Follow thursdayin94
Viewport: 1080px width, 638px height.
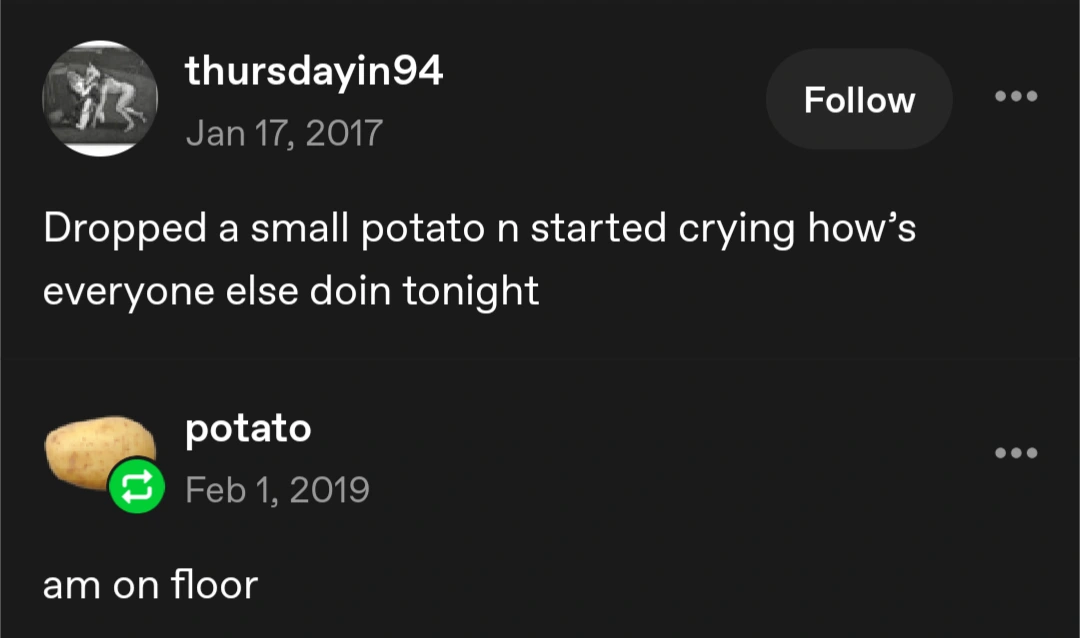click(x=859, y=100)
